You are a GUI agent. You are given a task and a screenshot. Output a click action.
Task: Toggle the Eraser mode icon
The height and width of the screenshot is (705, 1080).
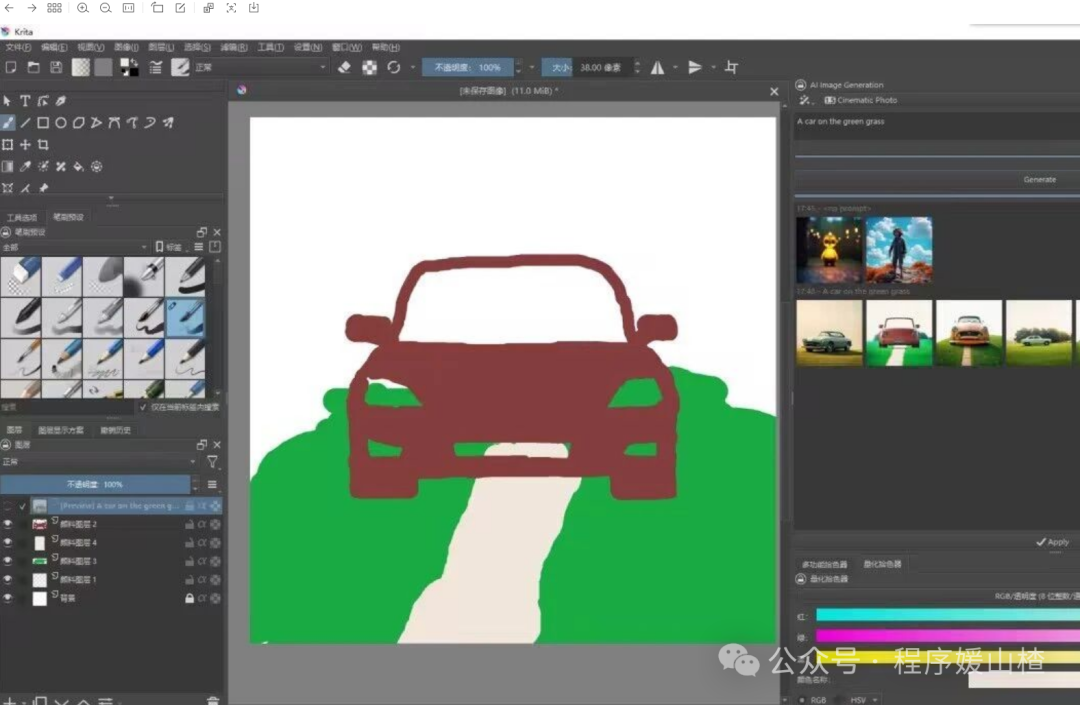344,67
